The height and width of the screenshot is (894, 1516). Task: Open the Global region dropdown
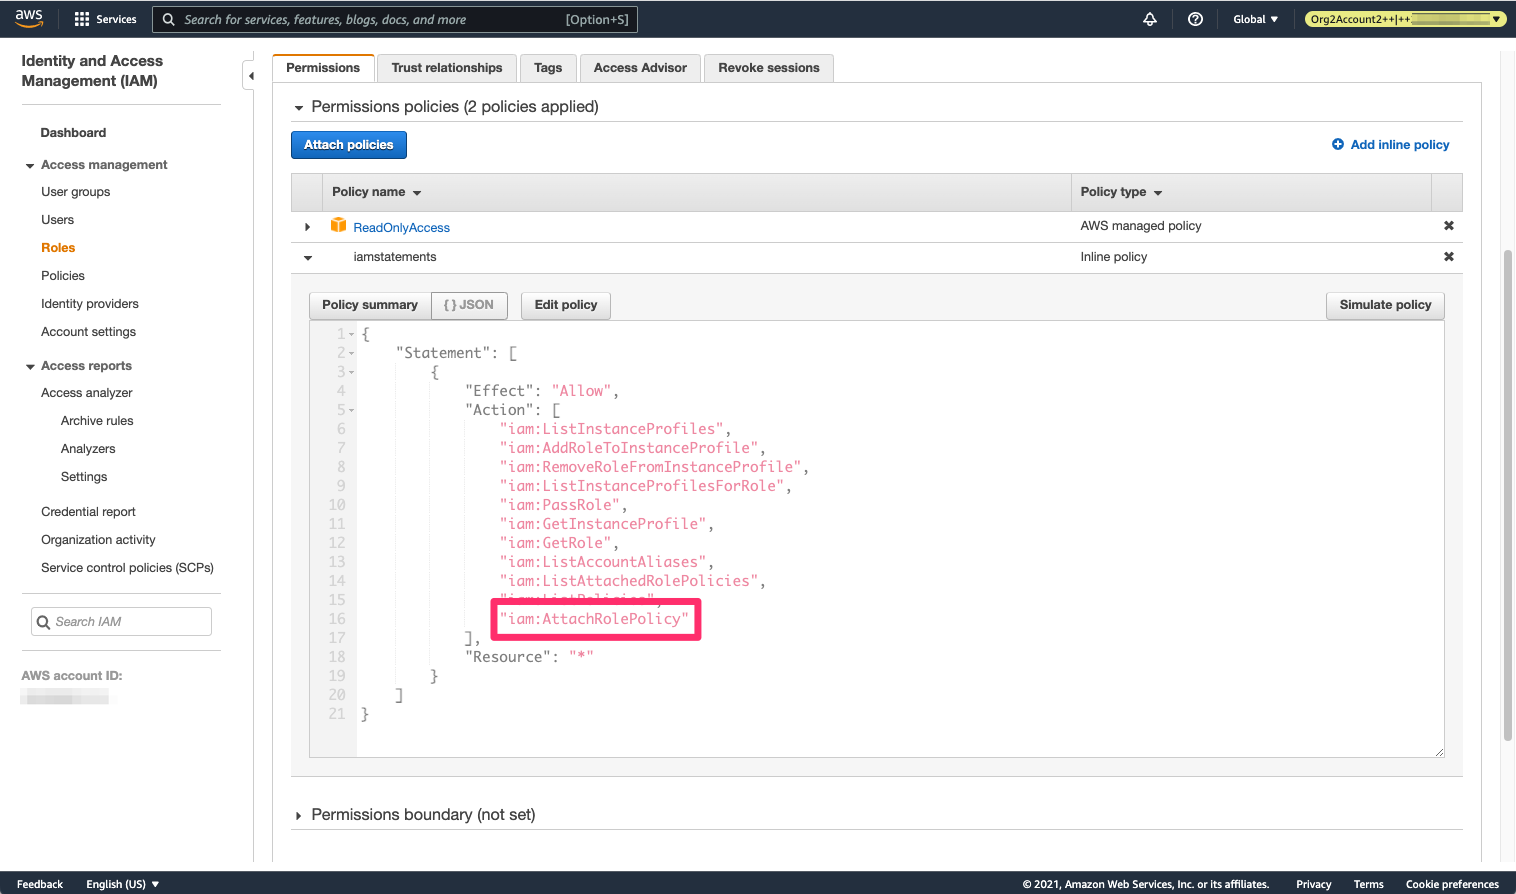[1255, 19]
